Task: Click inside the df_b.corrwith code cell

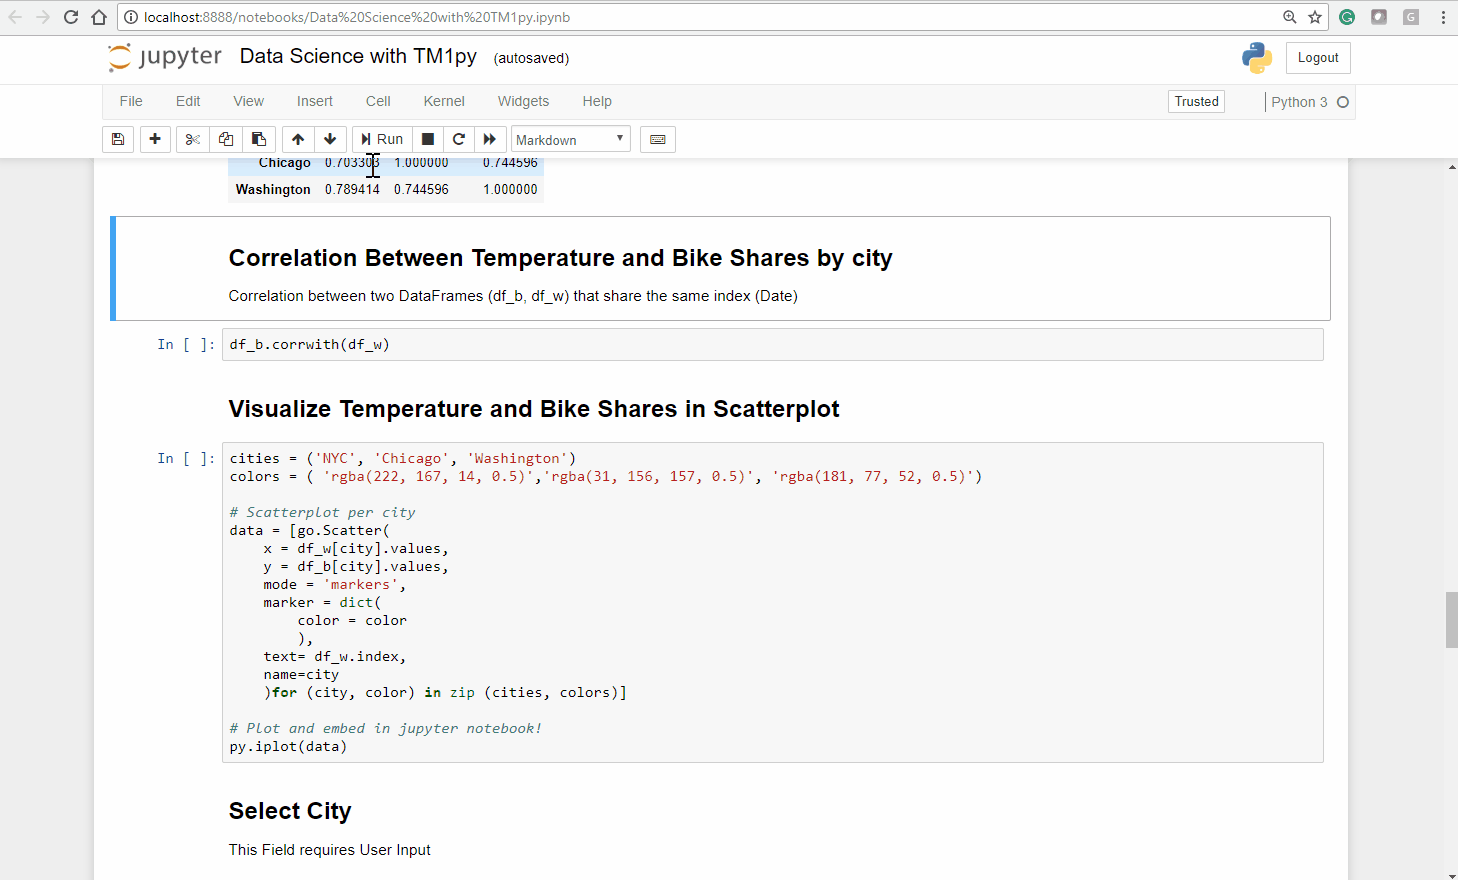Action: pyautogui.click(x=770, y=345)
